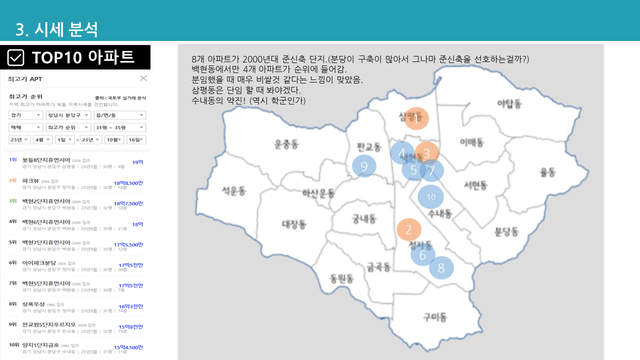Expand the 읍/면/동 dropdown
Viewport: 640px width, 360px height.
coord(120,115)
